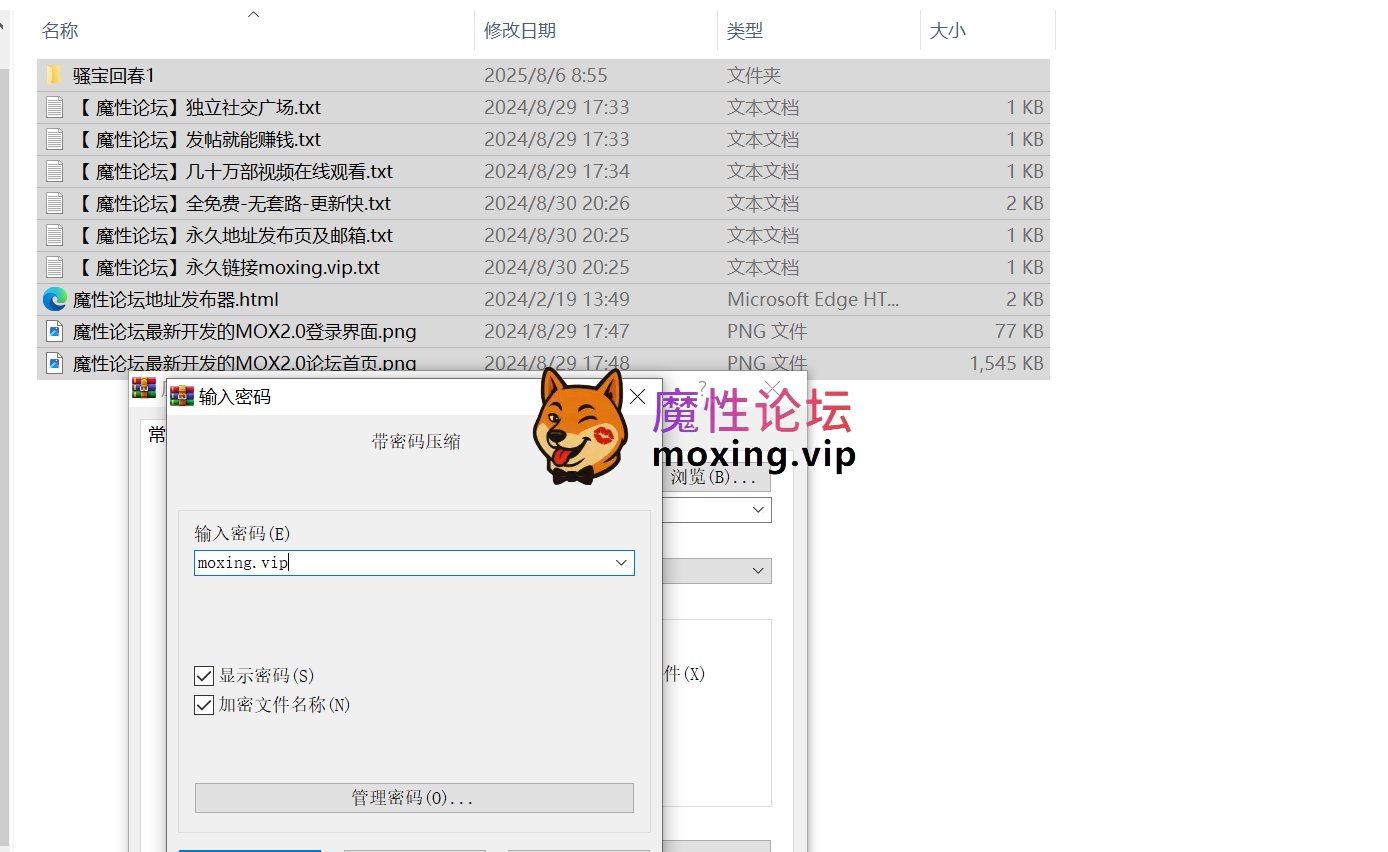
Task: Click the 77 KB size cell
Action: (1020, 332)
